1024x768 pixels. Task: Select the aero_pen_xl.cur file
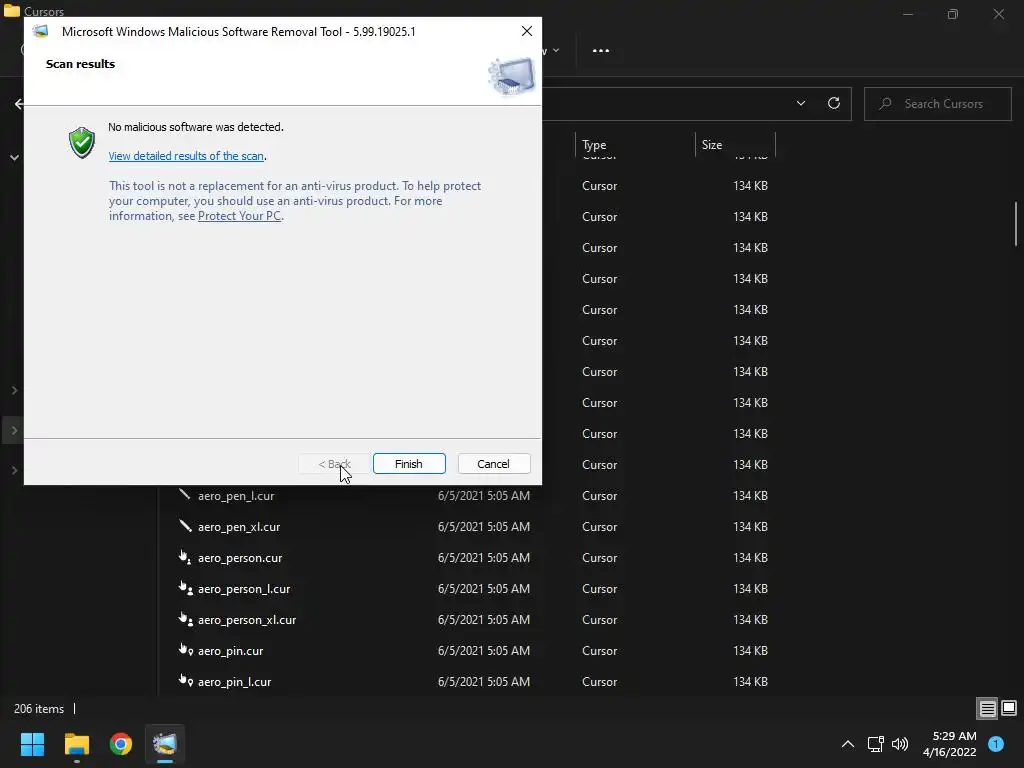pyautogui.click(x=239, y=527)
